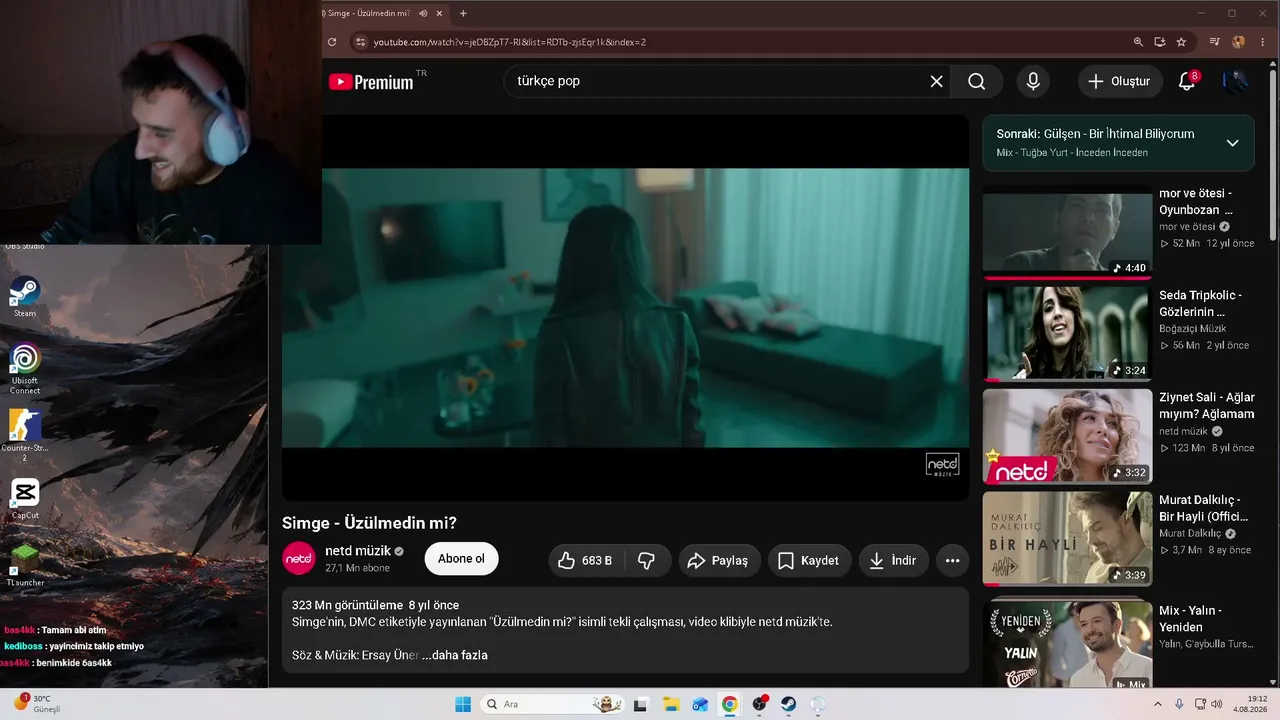Dislike the Simge video
The image size is (1280, 720).
[646, 560]
